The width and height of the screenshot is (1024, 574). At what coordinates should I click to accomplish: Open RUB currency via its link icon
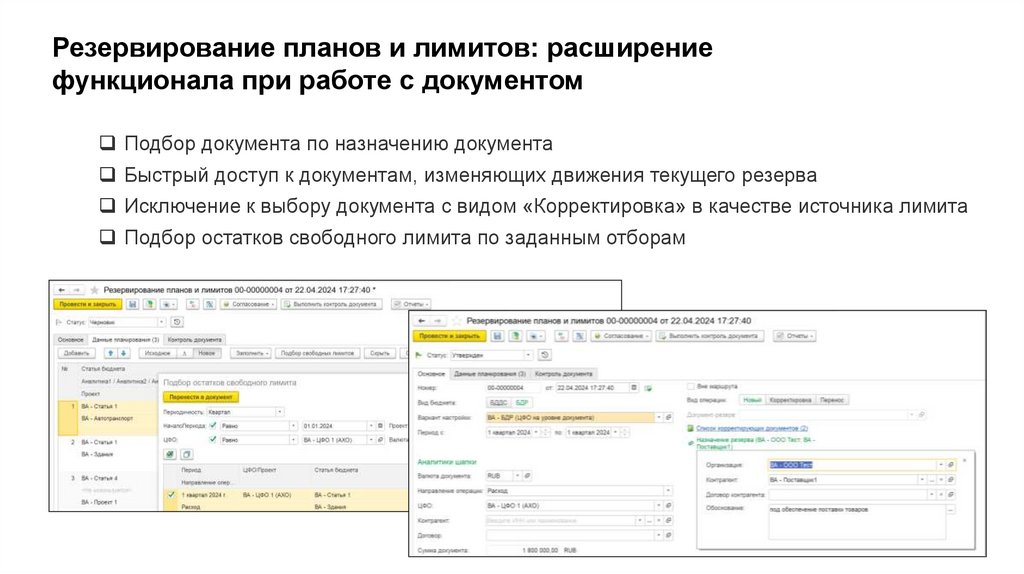point(527,475)
